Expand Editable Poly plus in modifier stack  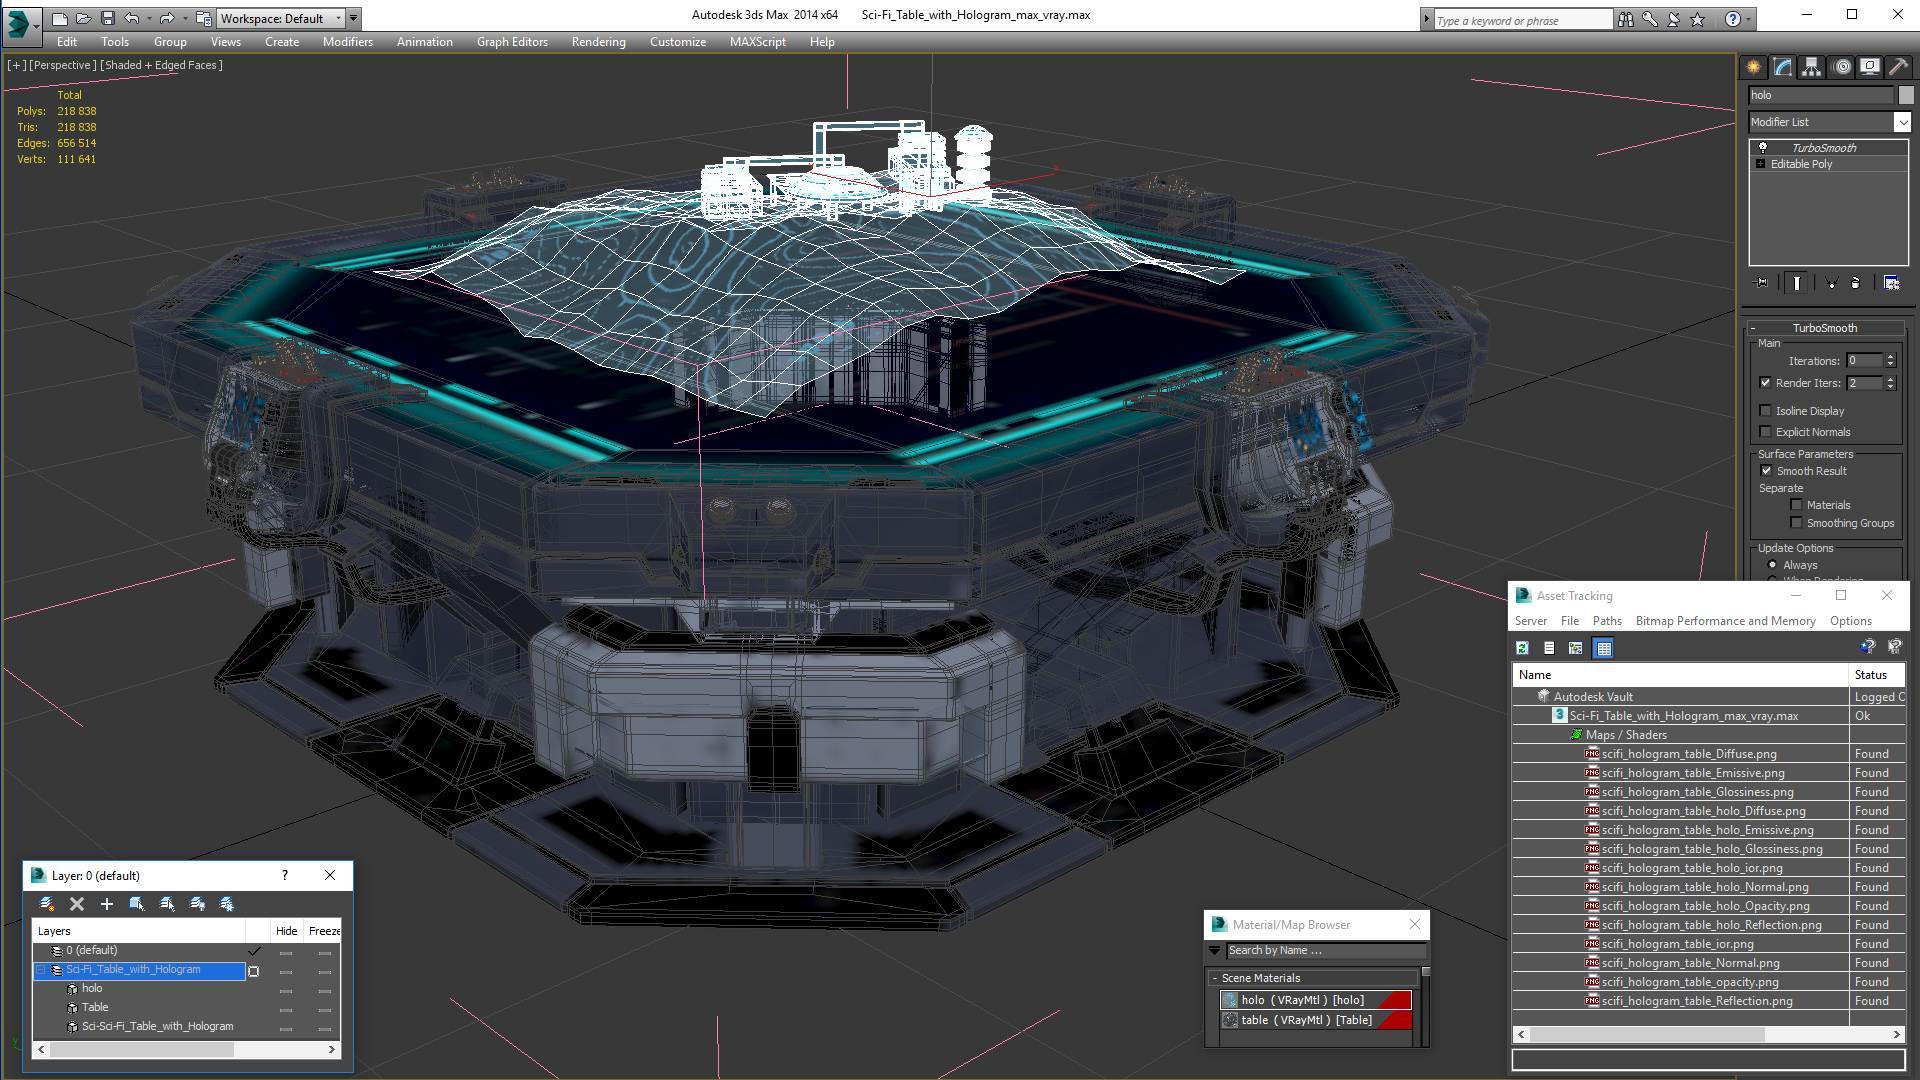click(1761, 164)
